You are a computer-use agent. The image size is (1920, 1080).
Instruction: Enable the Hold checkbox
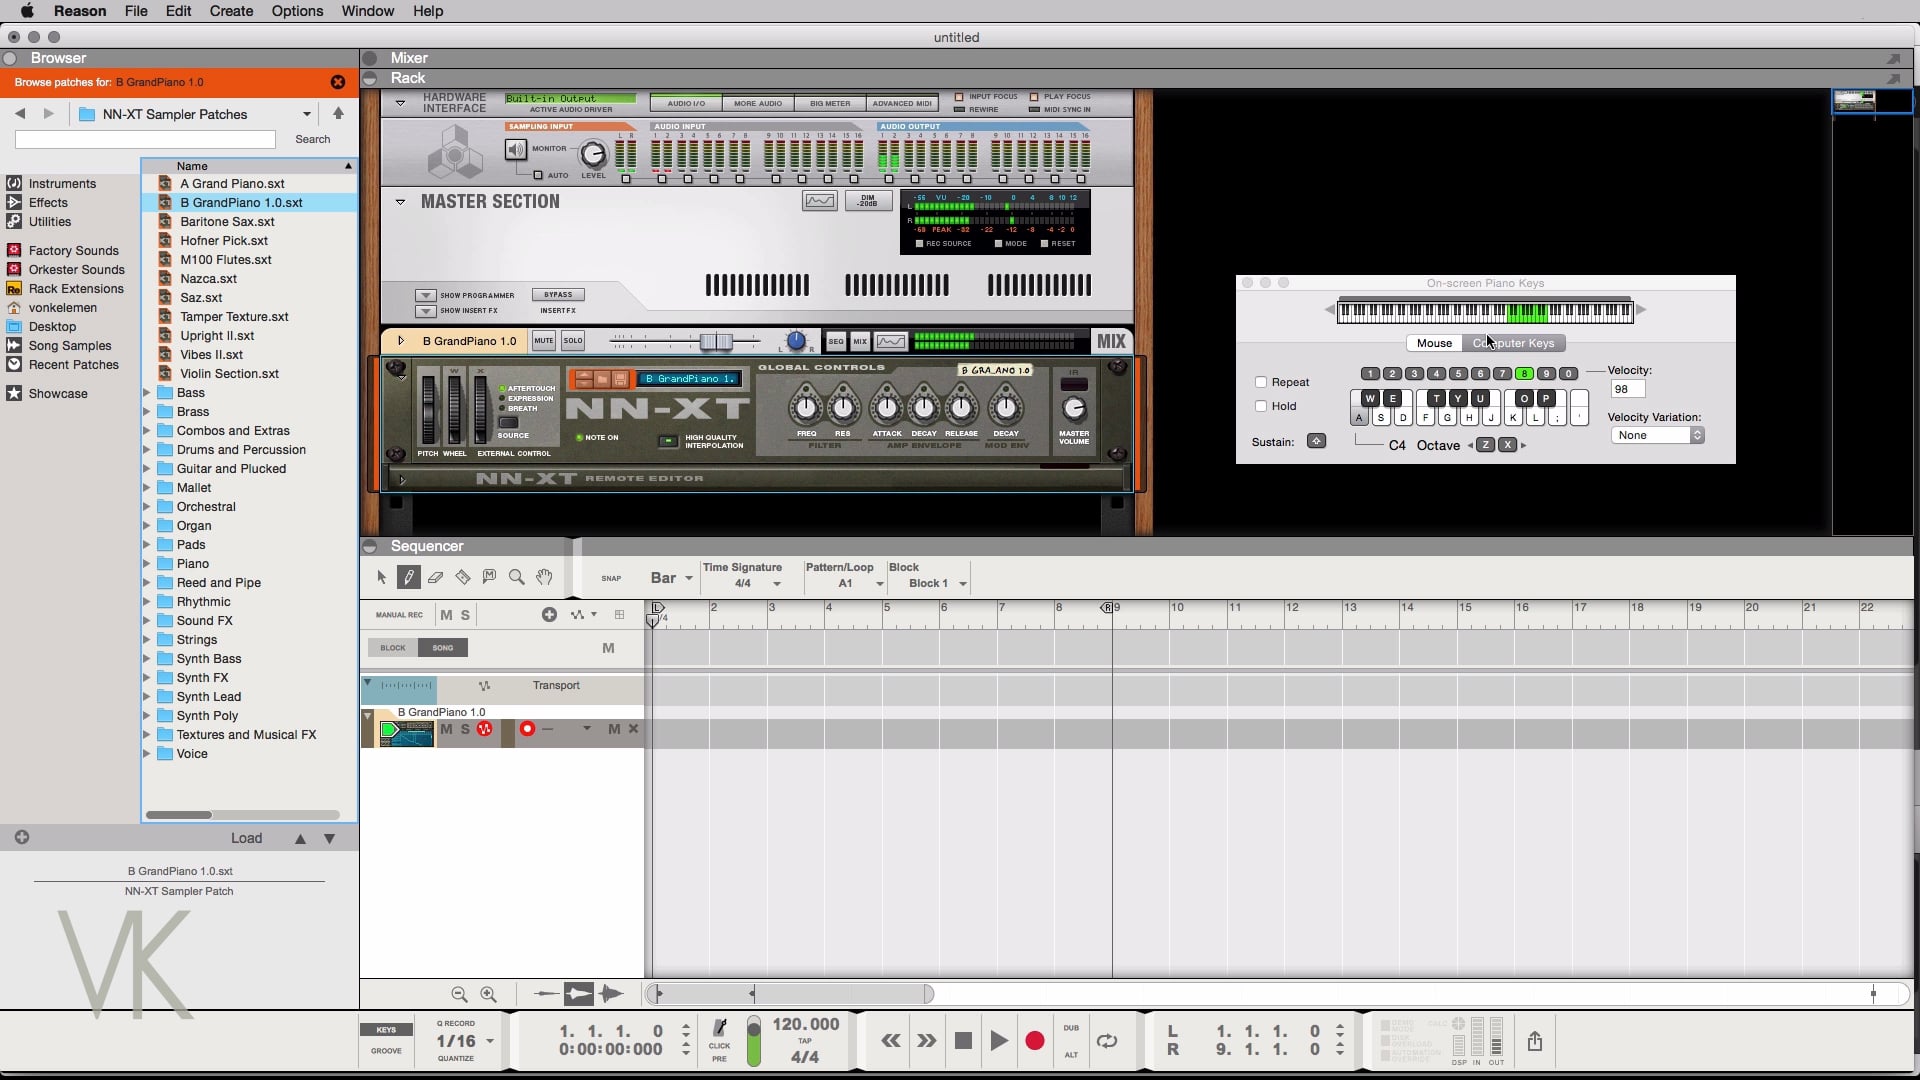tap(1261, 406)
